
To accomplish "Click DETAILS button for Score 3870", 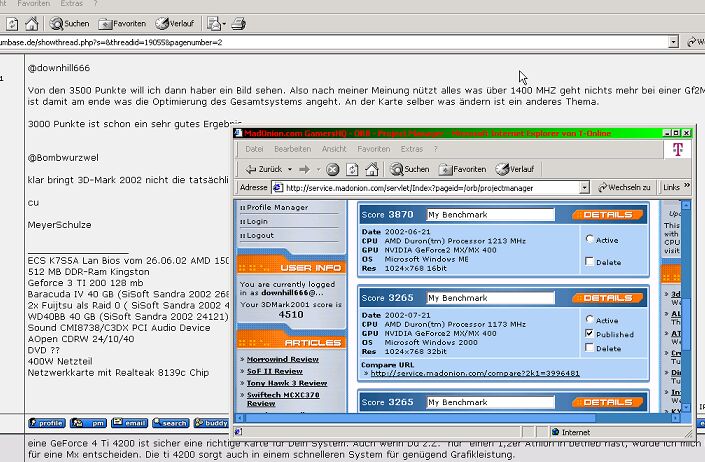I will point(608,215).
